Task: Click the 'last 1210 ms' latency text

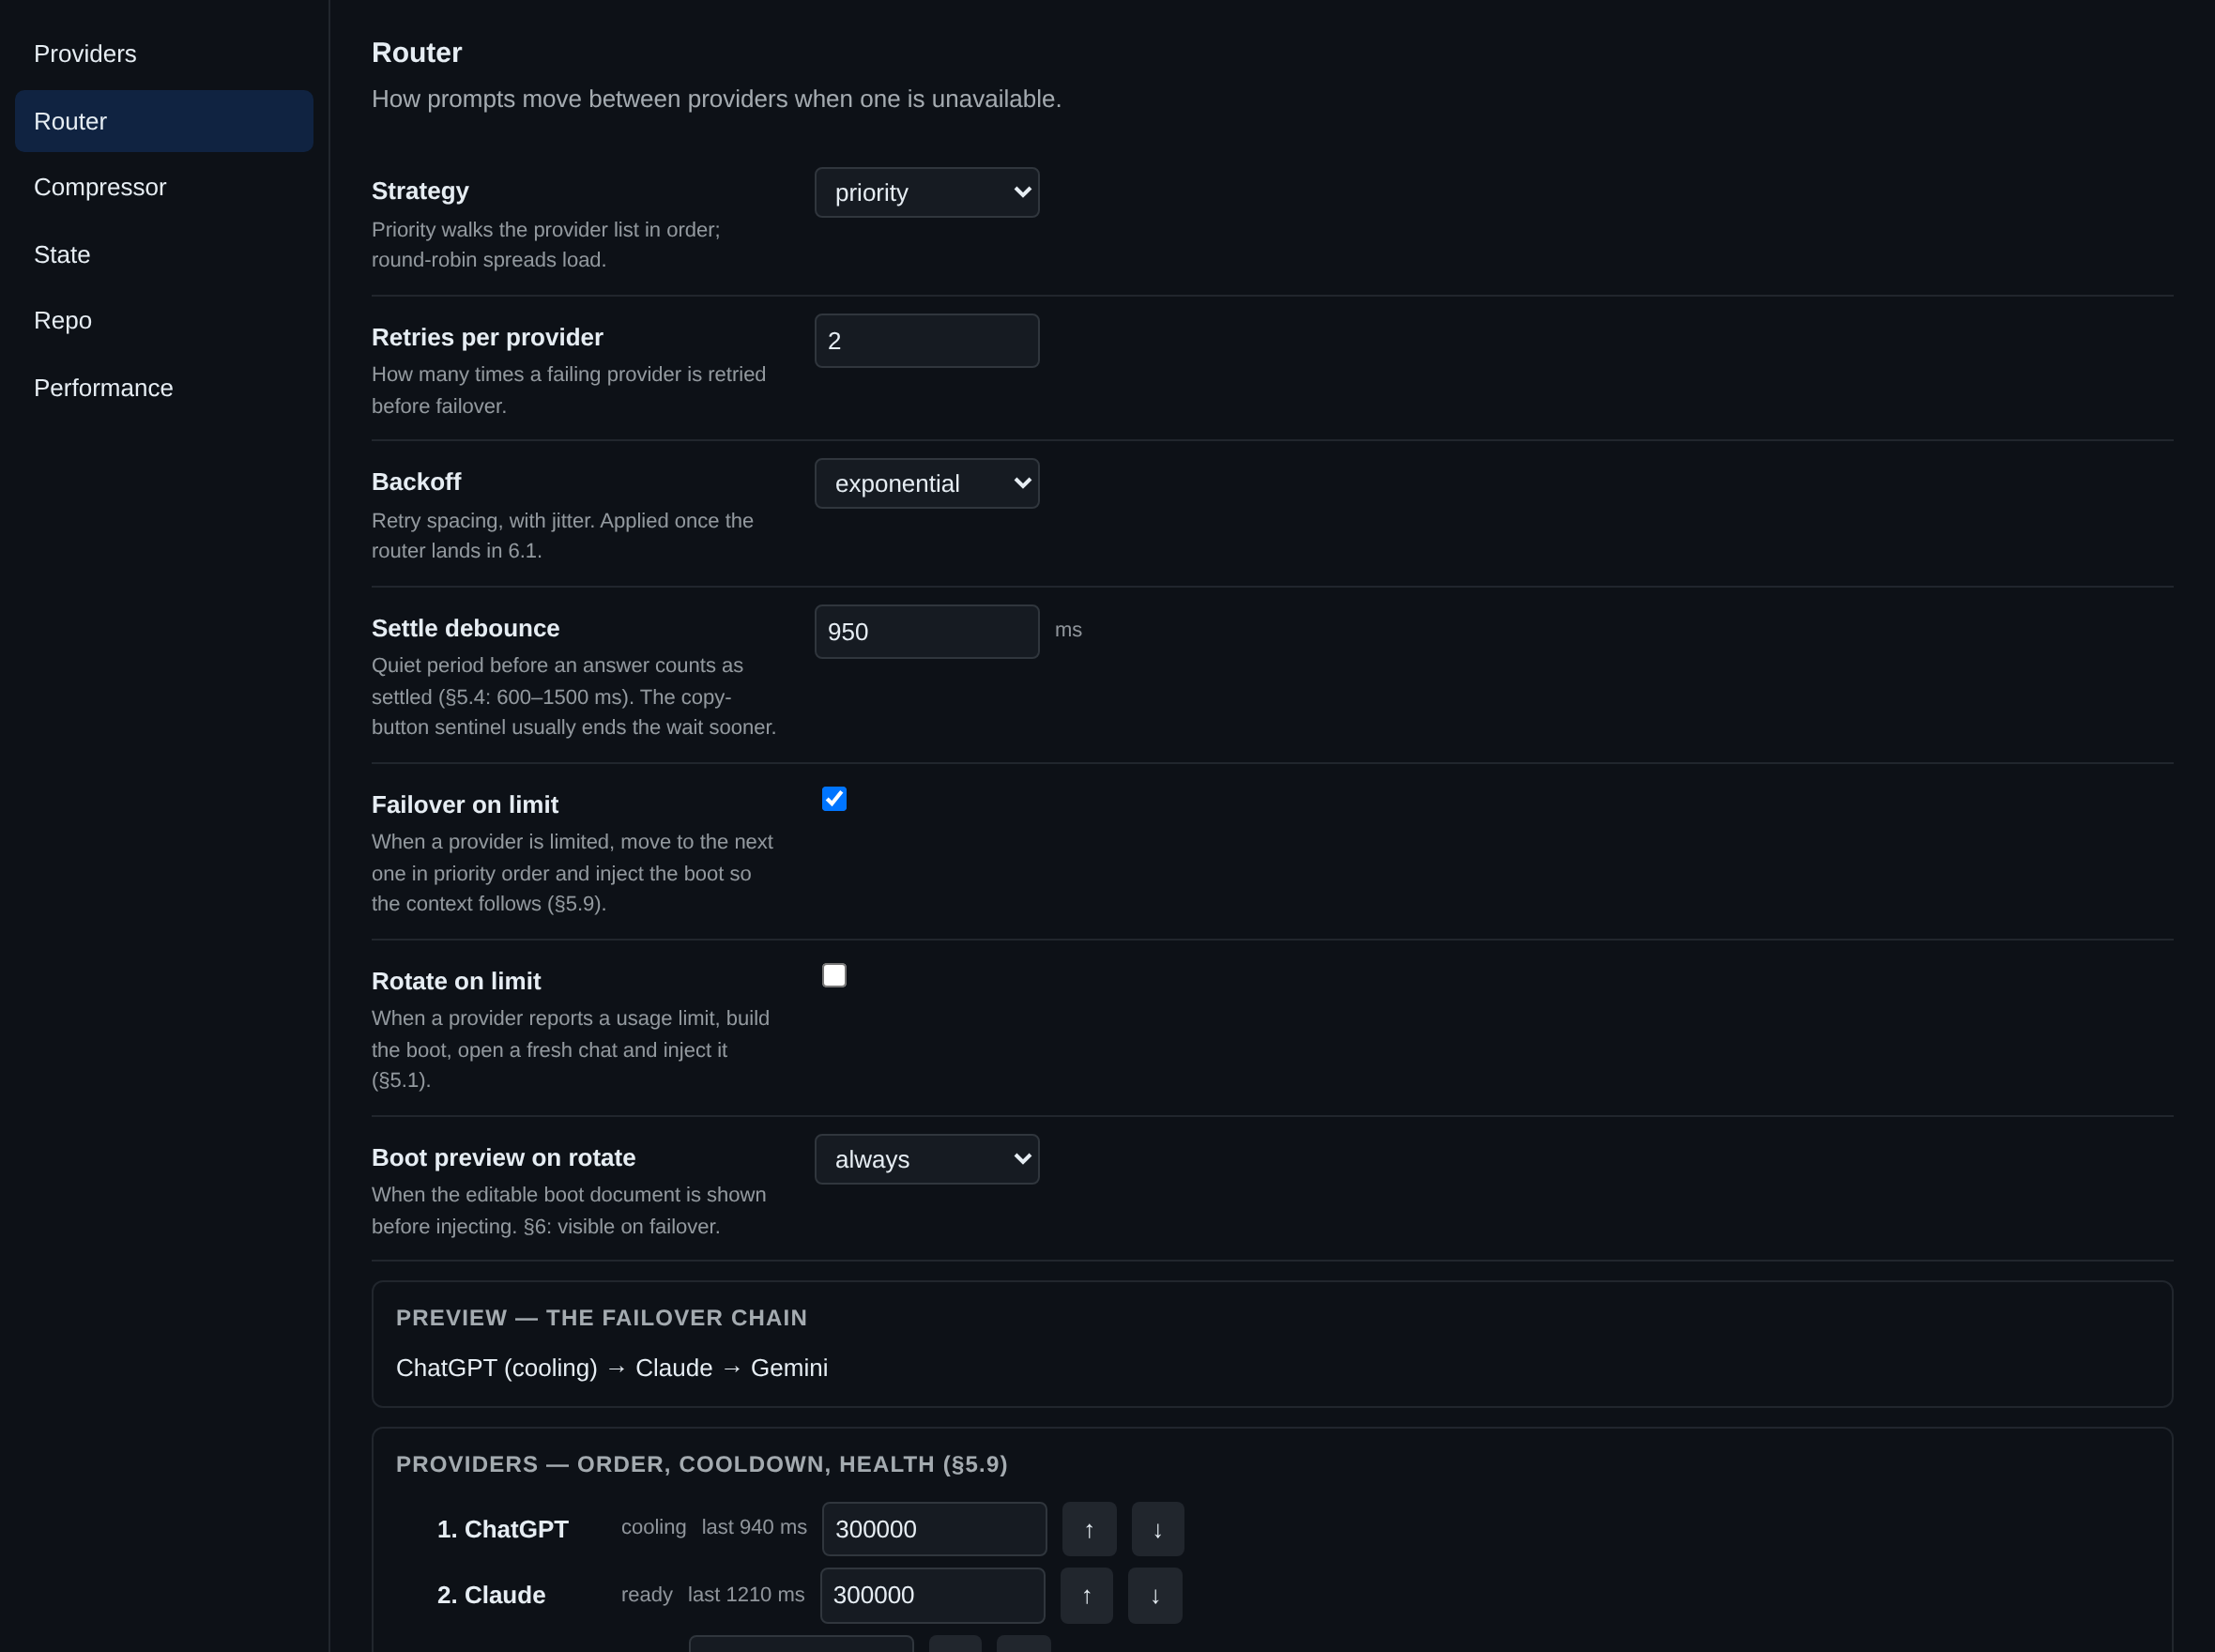Action: pyautogui.click(x=746, y=1595)
